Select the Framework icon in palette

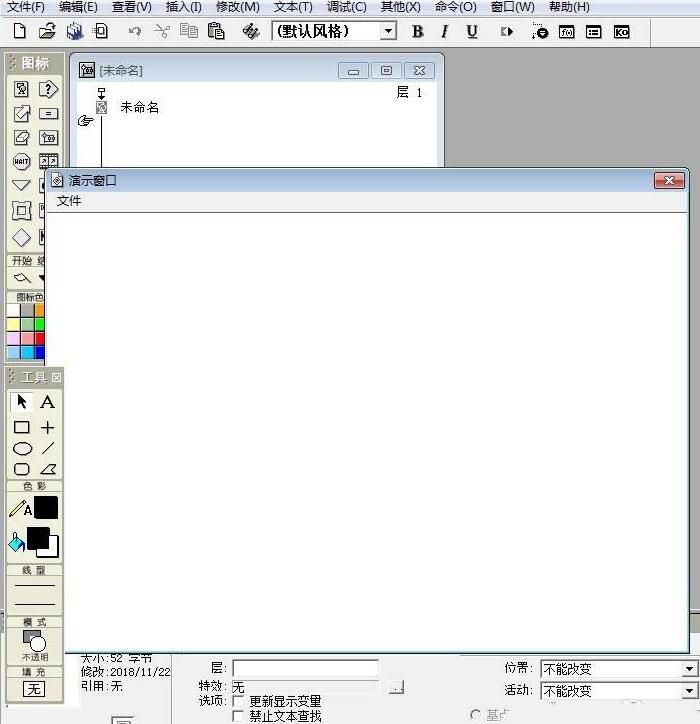[x=21, y=211]
